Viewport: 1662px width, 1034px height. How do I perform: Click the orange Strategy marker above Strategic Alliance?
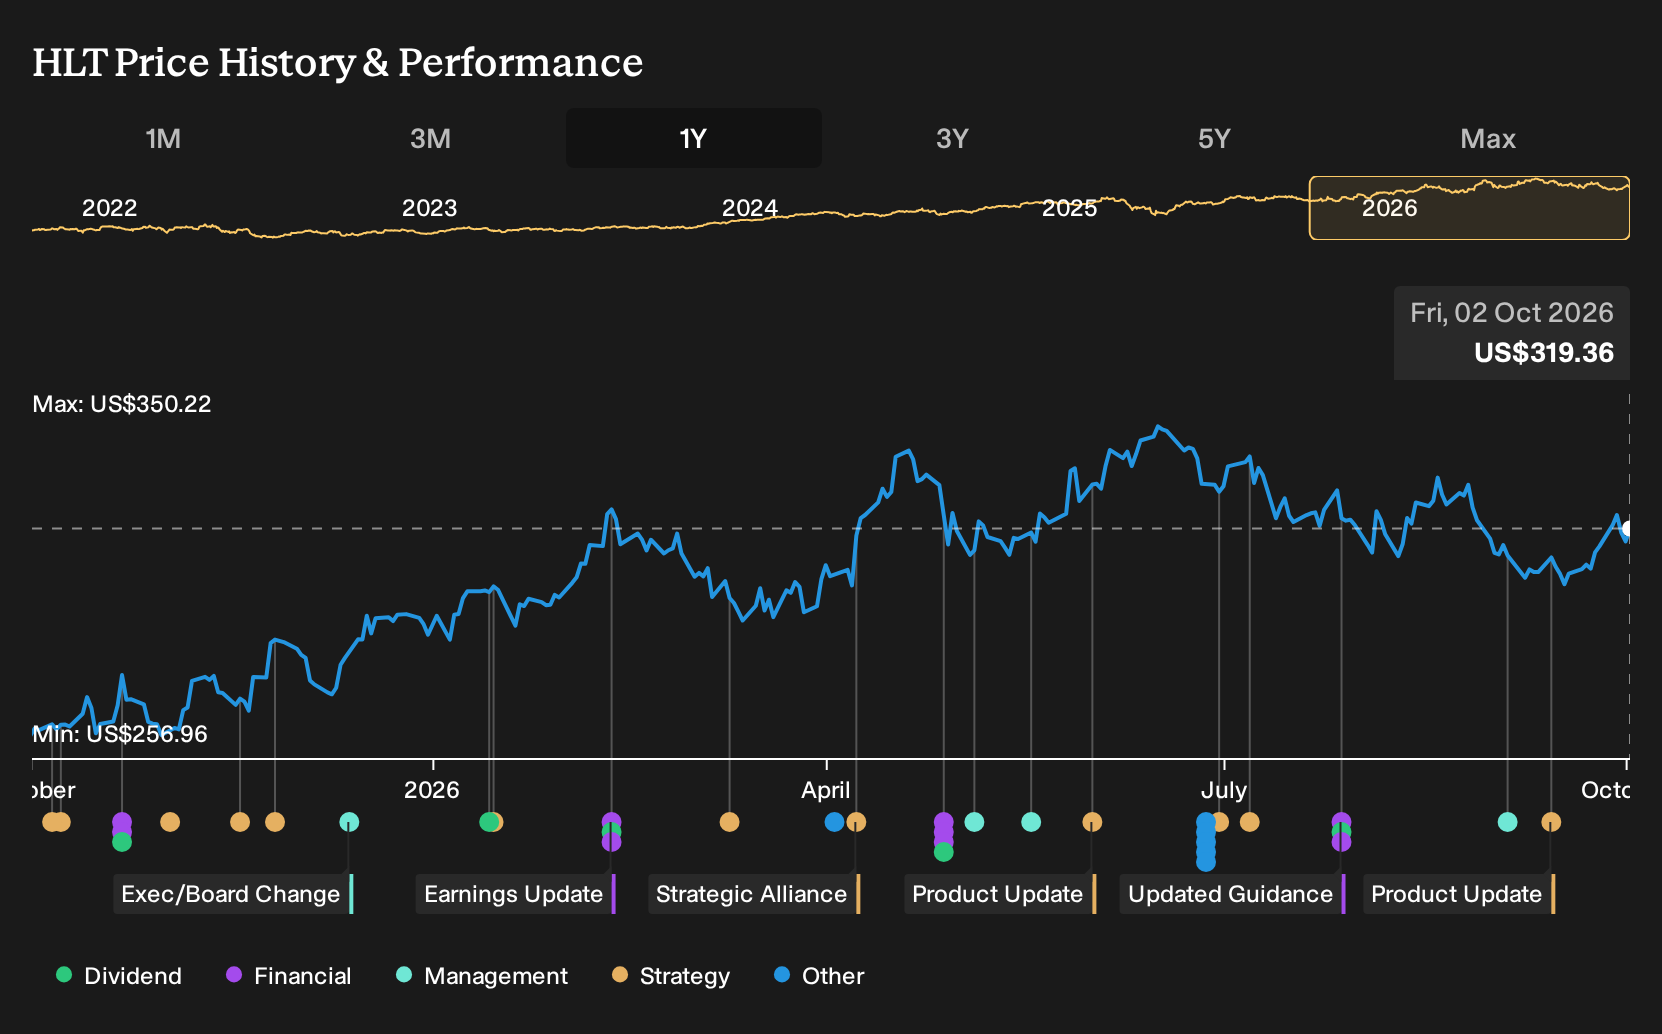click(x=856, y=822)
